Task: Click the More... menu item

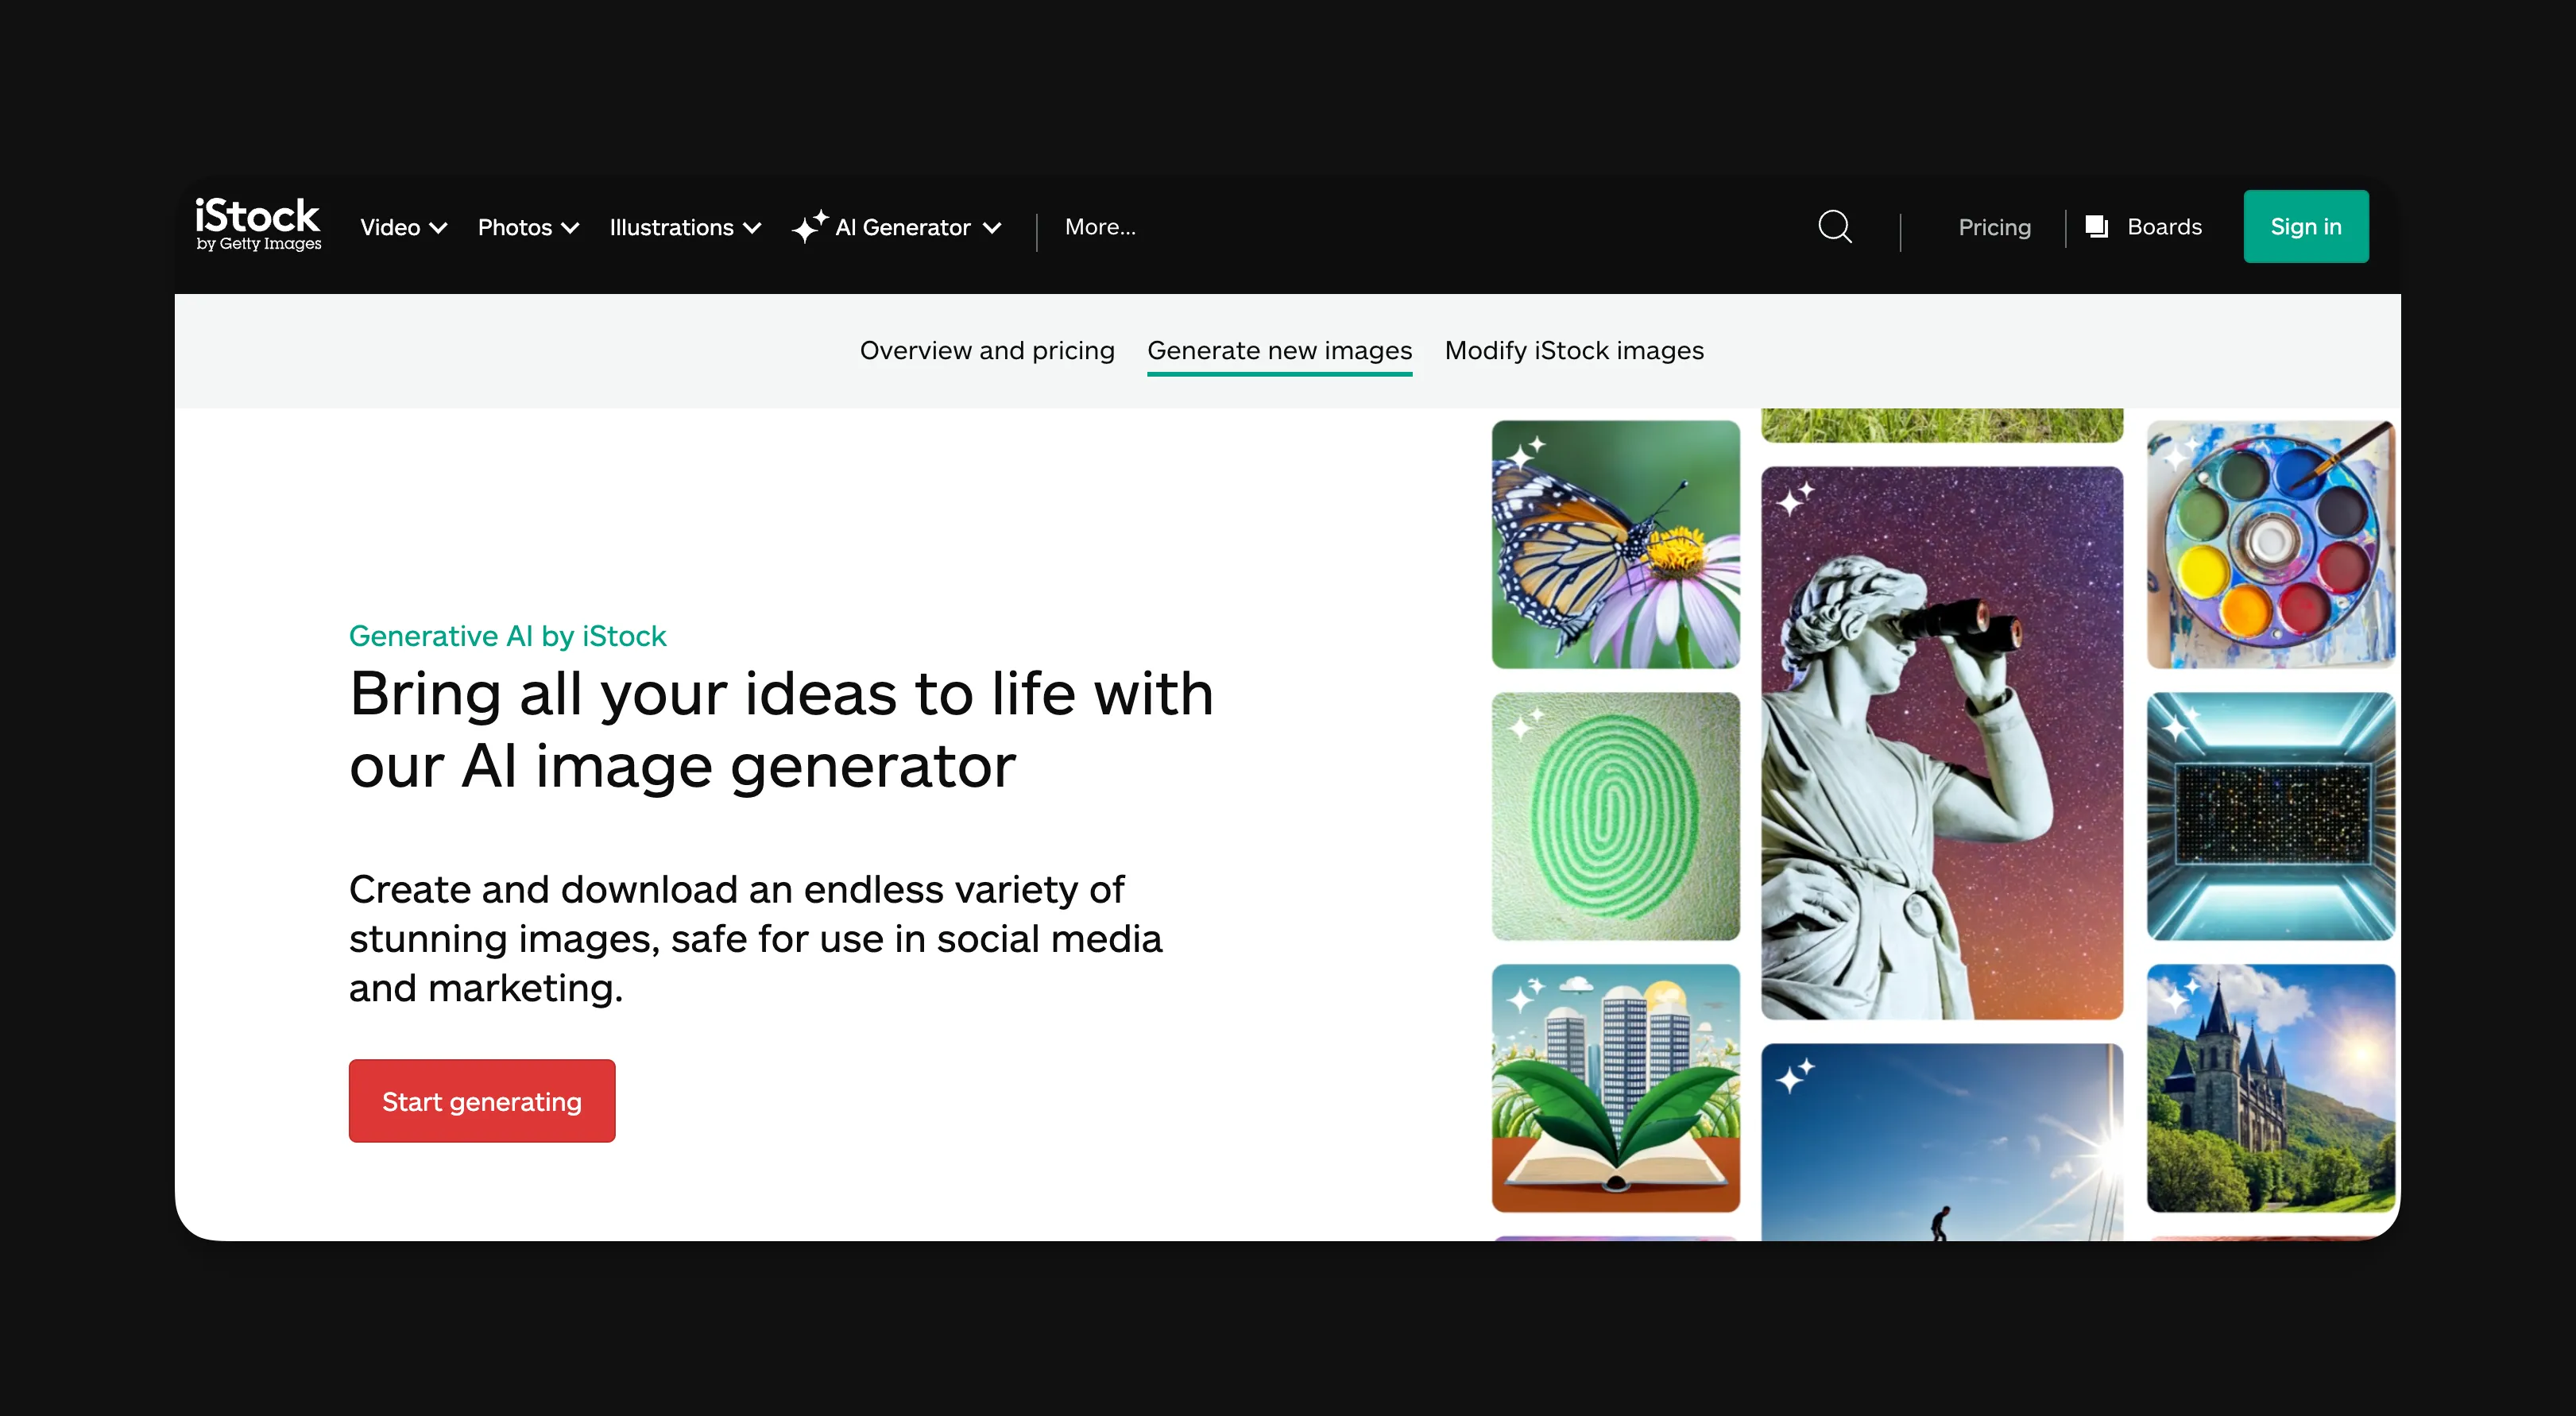Action: click(1100, 227)
